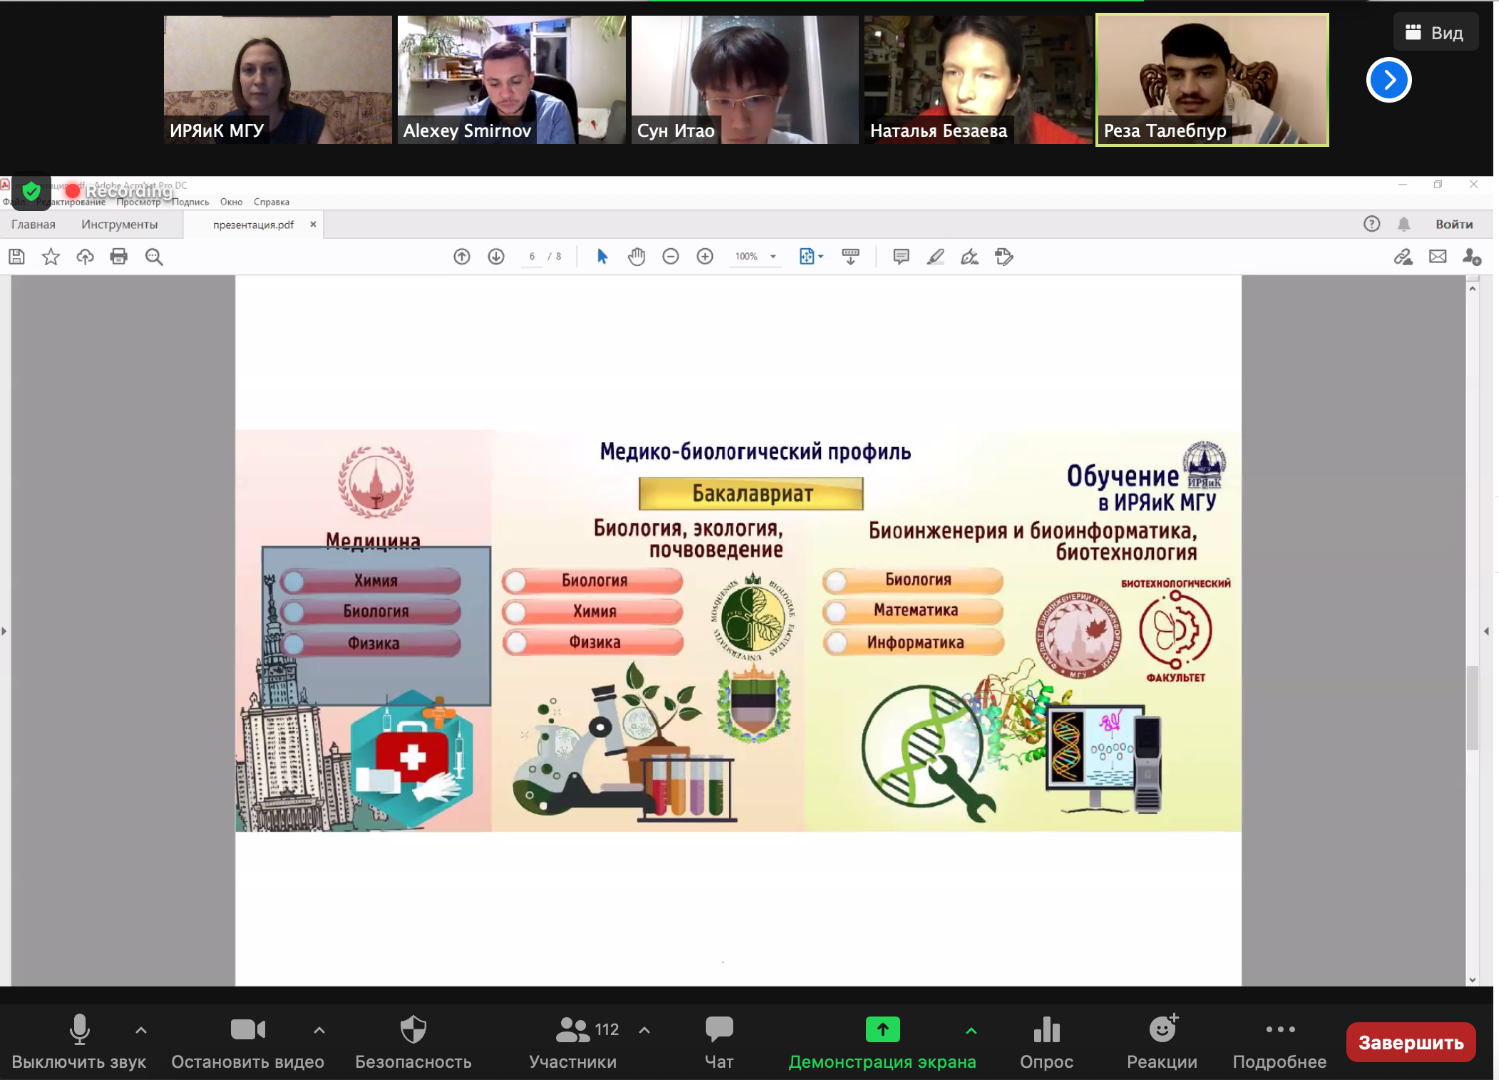
Task: Select Реза Талебпур's video thumbnail
Action: tap(1212, 80)
